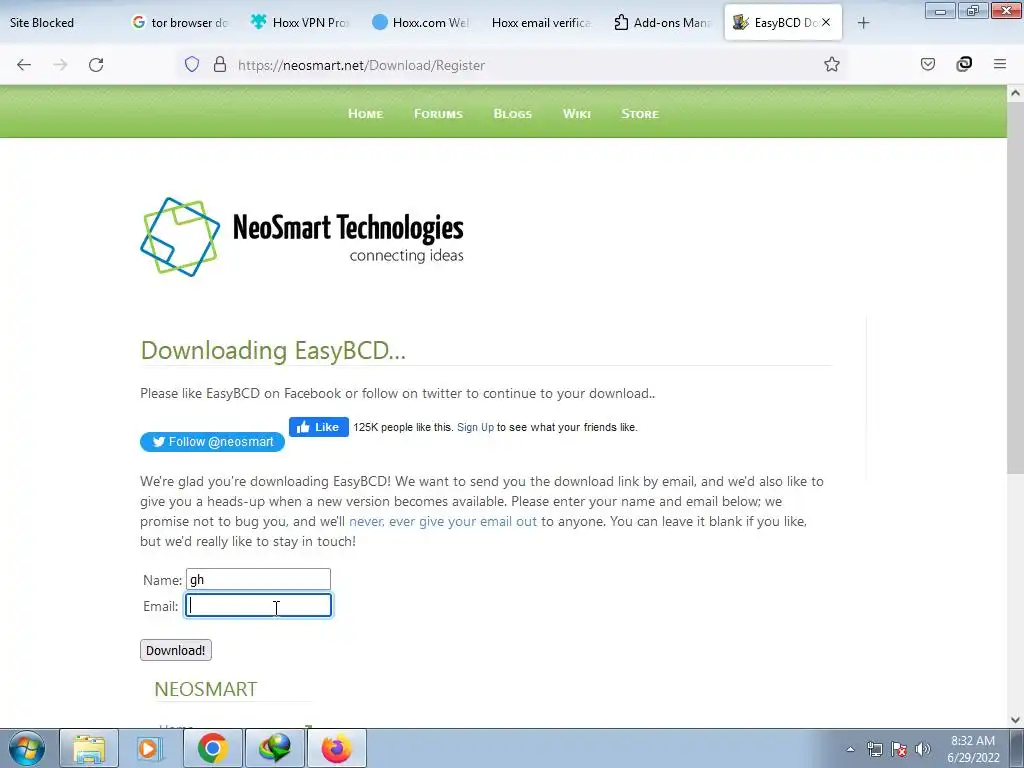Switch to the Site Blocked tab
Screen dimensions: 1024x768
tap(42, 23)
